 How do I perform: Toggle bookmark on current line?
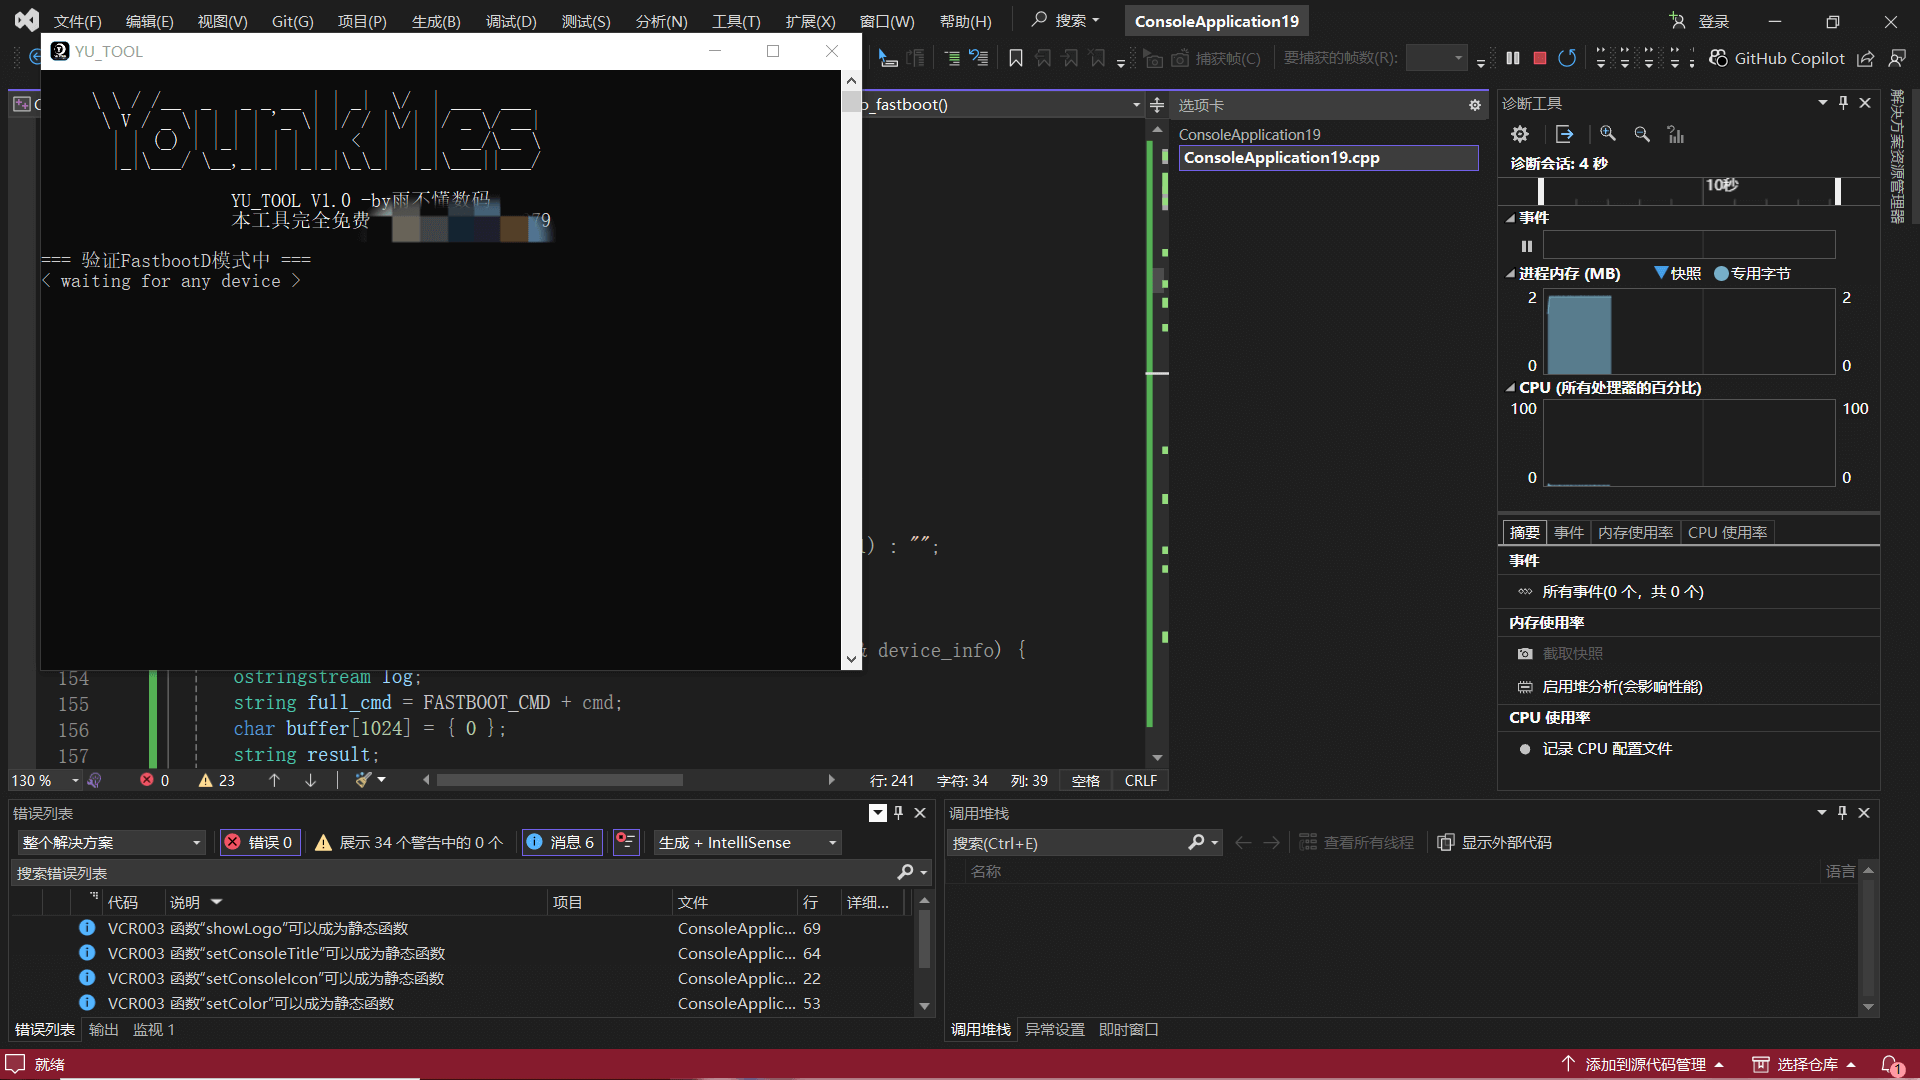click(x=1016, y=58)
